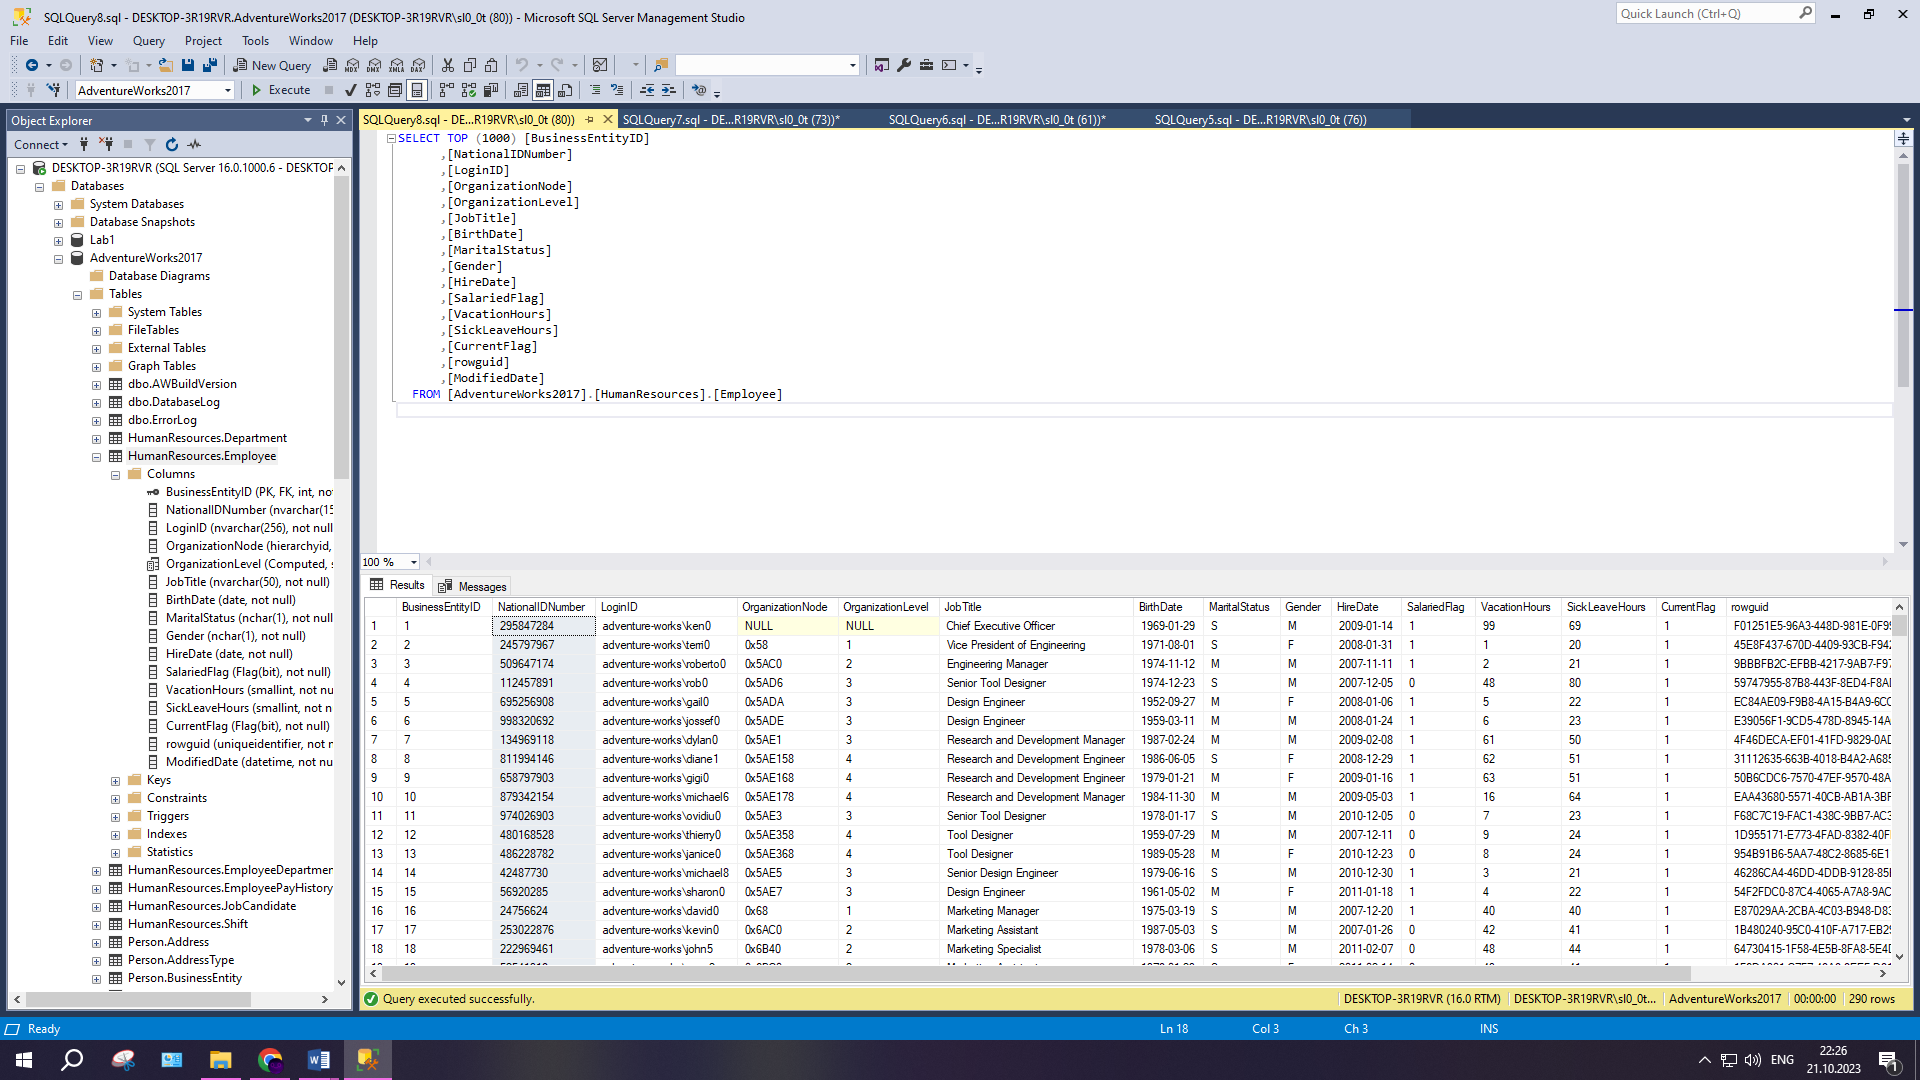Click the DMX query icon
This screenshot has height=1080, width=1920.
tap(374, 66)
